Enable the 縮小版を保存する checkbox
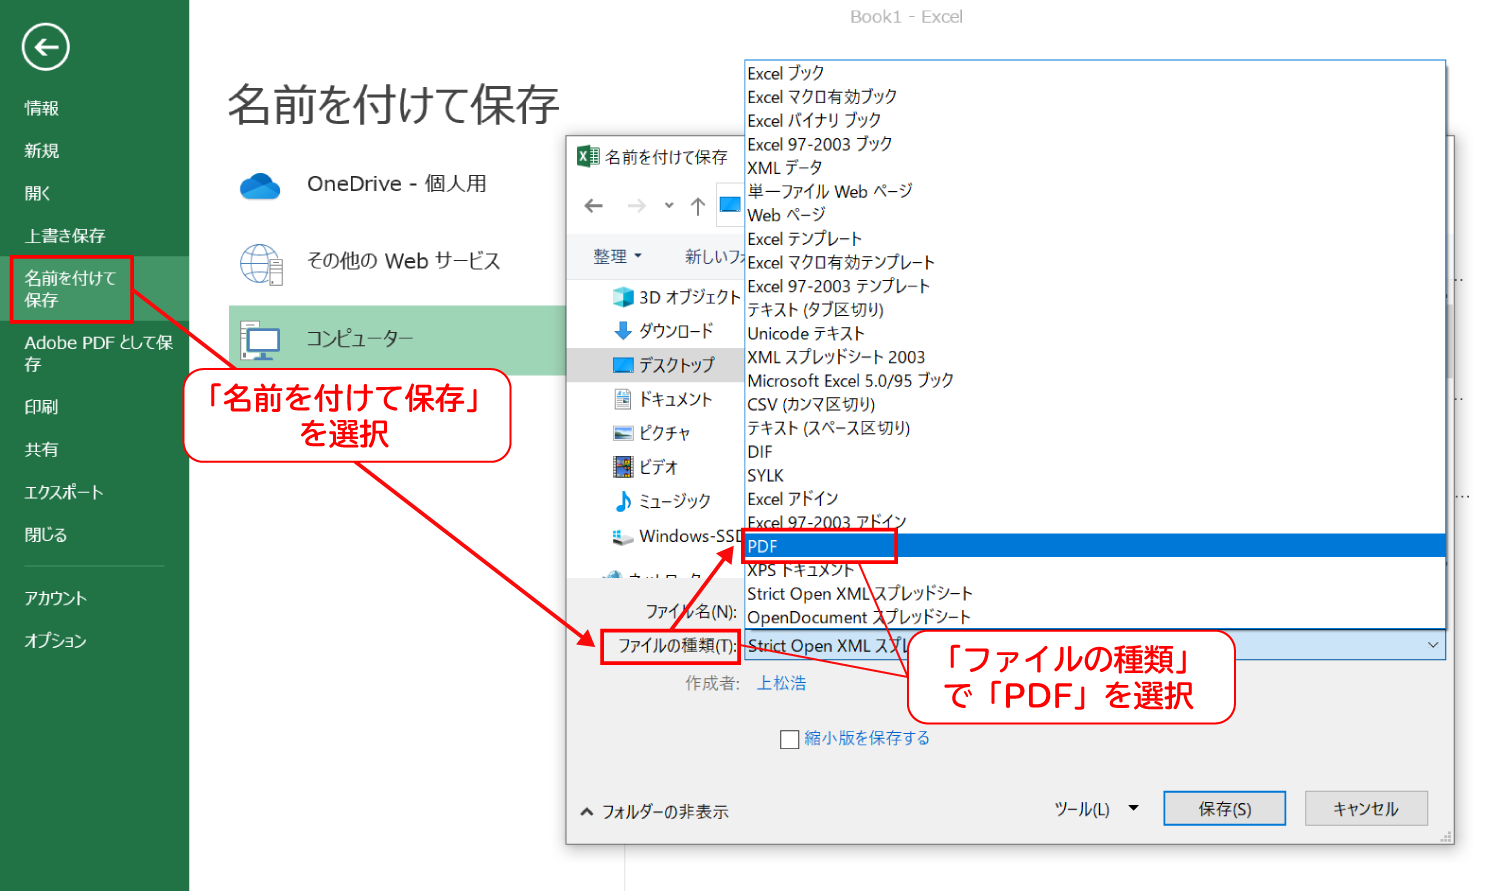 [x=789, y=739]
